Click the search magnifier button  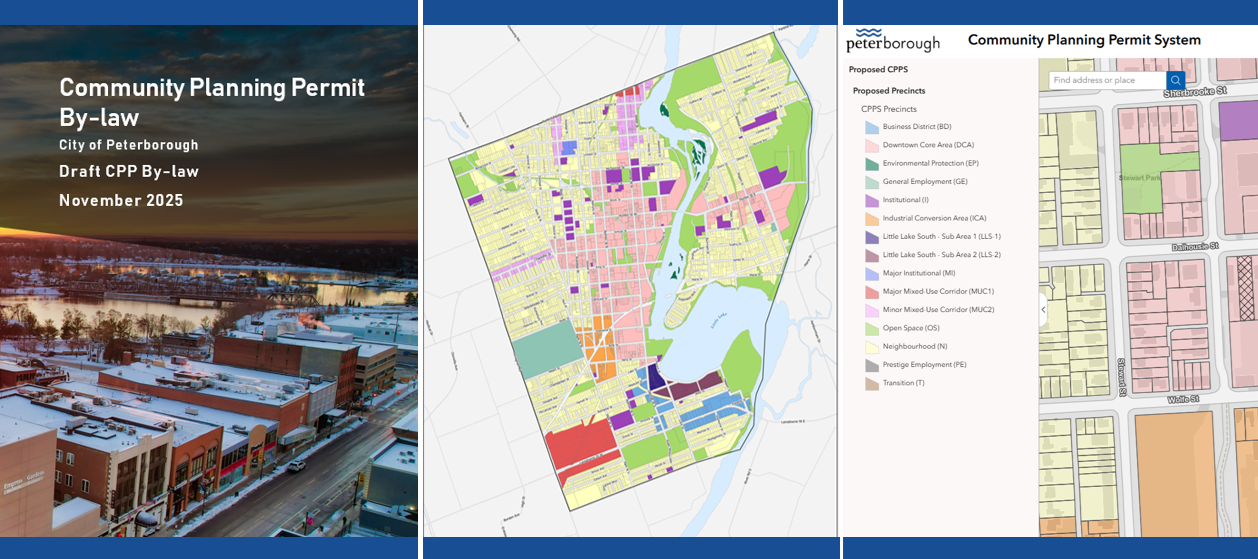(x=1176, y=80)
